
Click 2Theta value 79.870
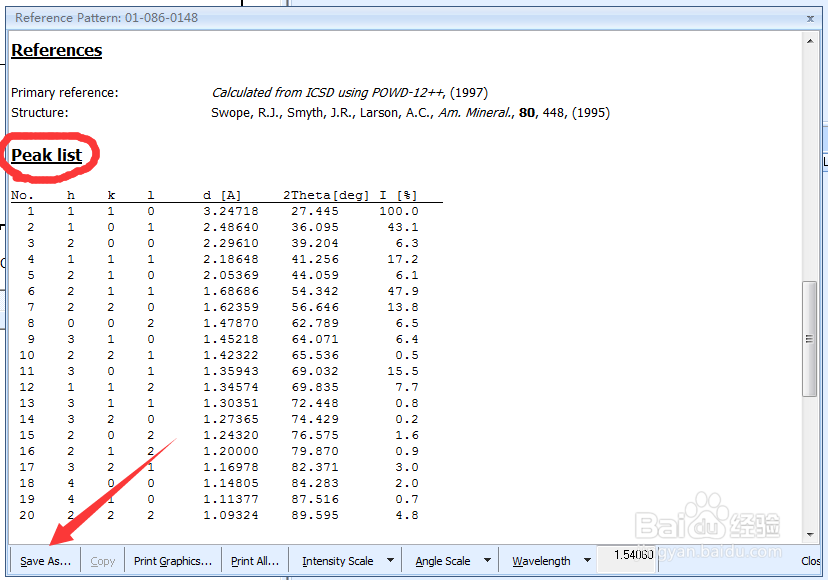pyautogui.click(x=315, y=451)
